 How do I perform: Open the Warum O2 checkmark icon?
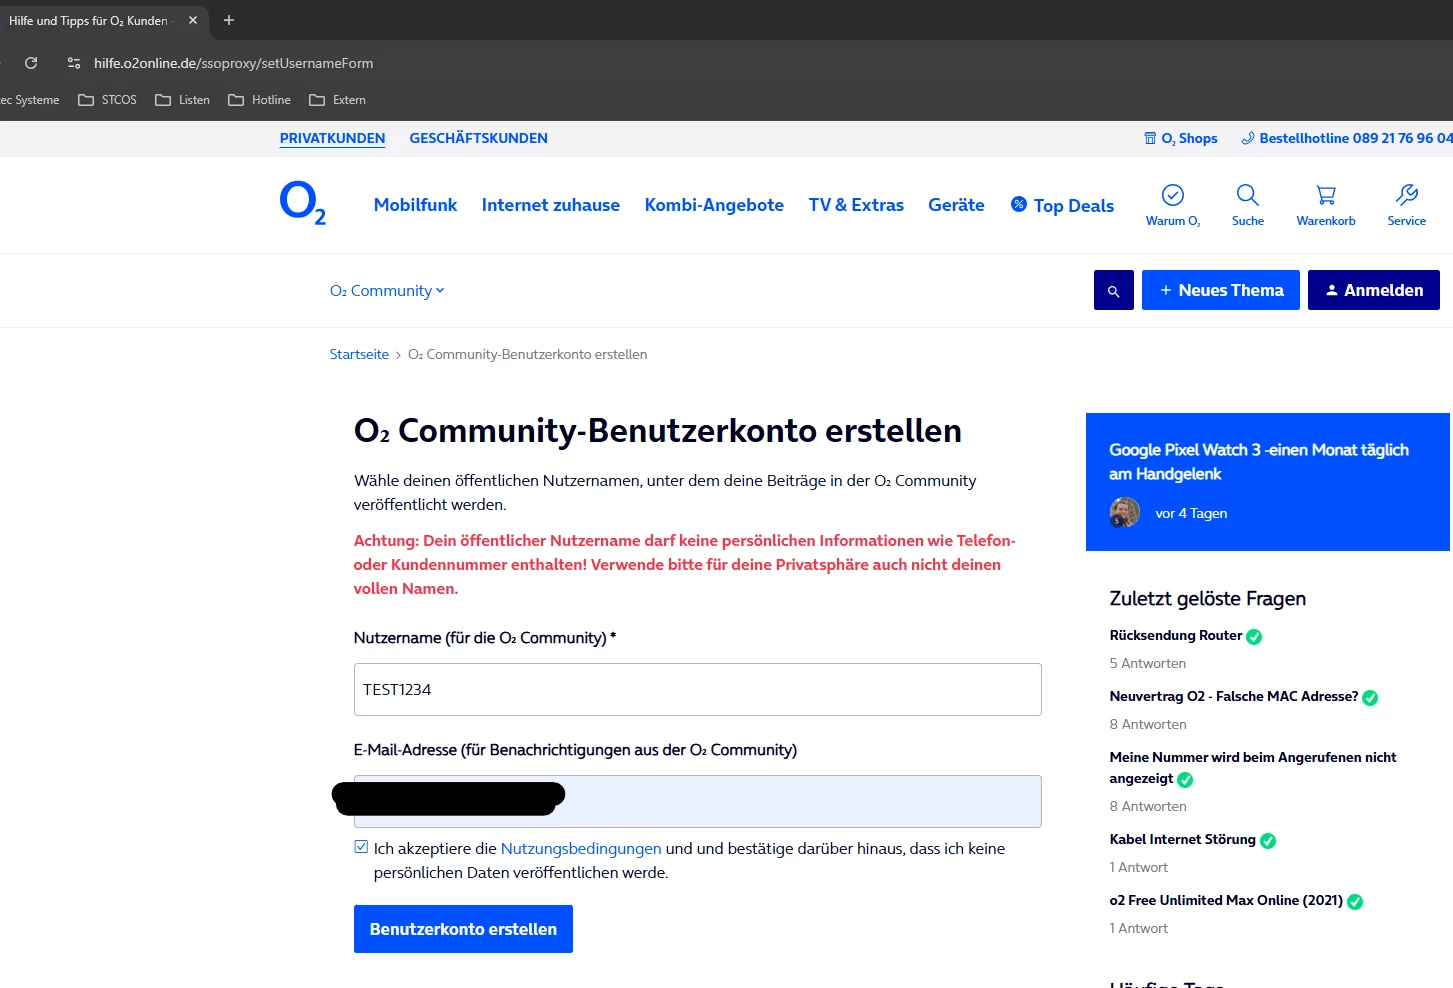tap(1173, 195)
